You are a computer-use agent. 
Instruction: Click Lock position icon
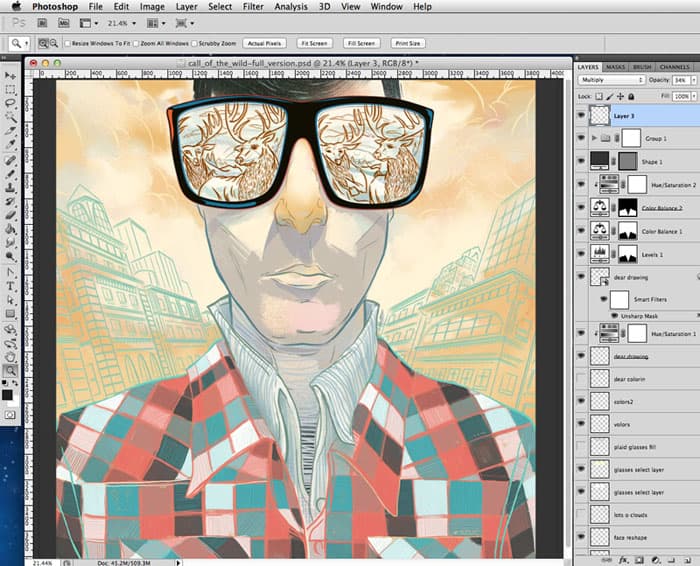click(621, 96)
